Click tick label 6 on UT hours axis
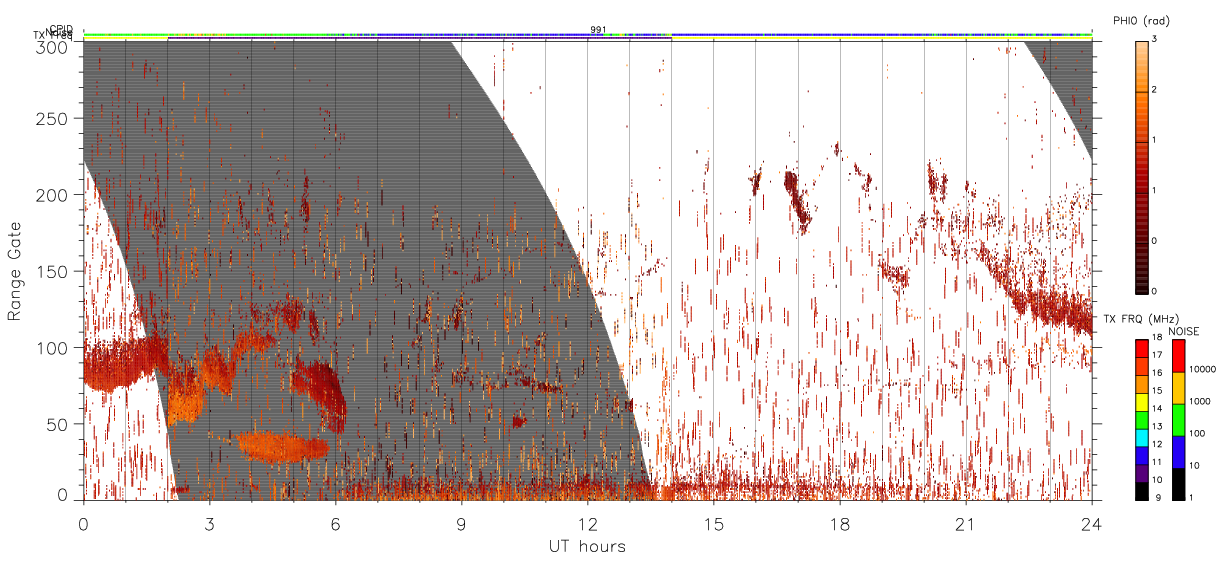The width and height of the screenshot is (1228, 567). [x=335, y=525]
